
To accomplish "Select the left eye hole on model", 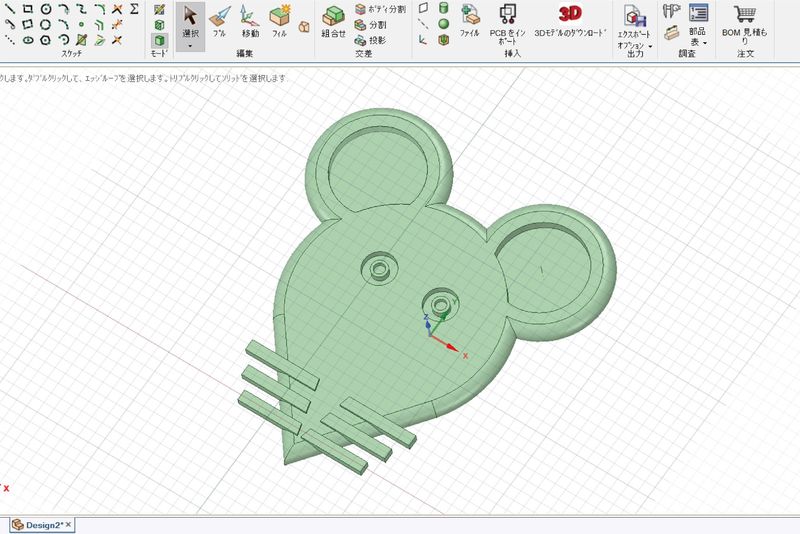I will (380, 267).
